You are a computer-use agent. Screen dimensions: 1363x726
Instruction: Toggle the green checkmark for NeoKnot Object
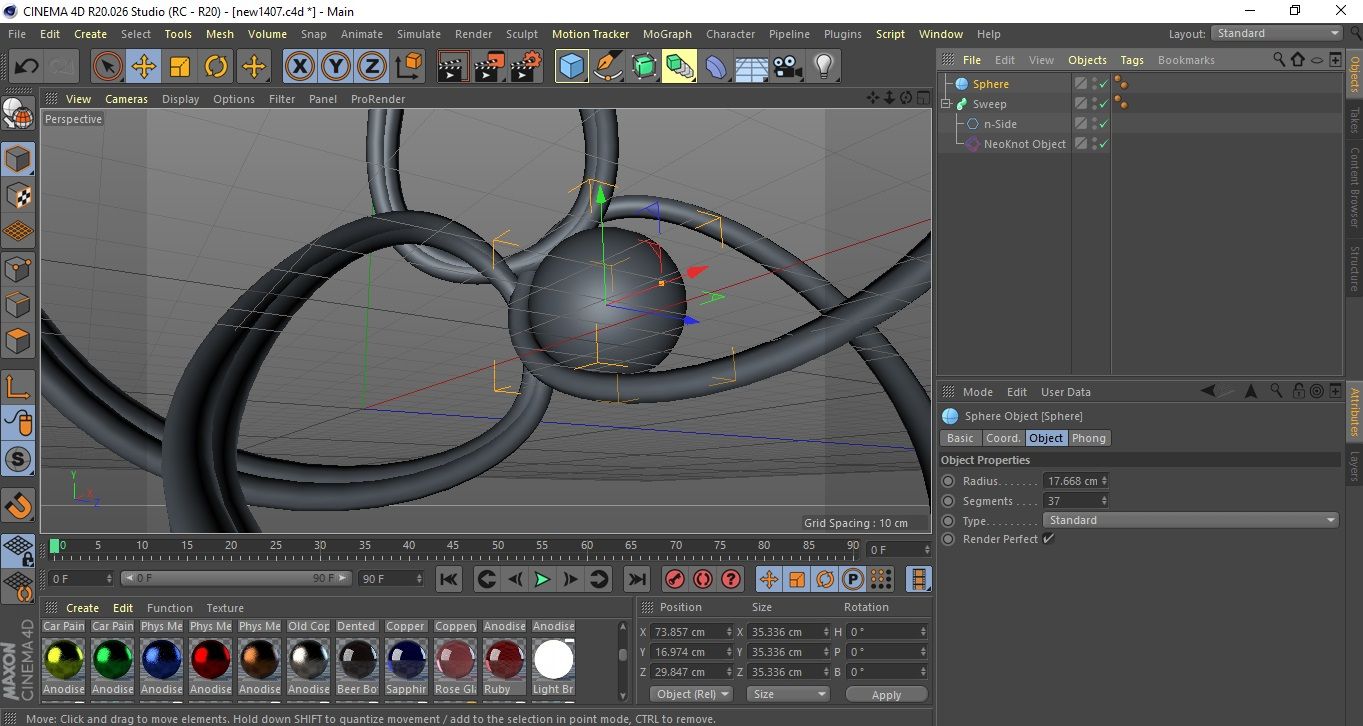point(1103,144)
